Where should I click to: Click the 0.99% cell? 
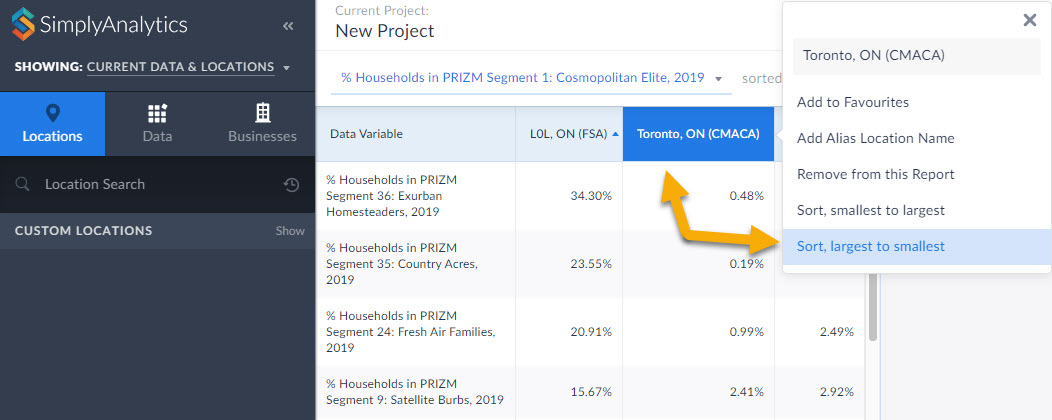[747, 331]
